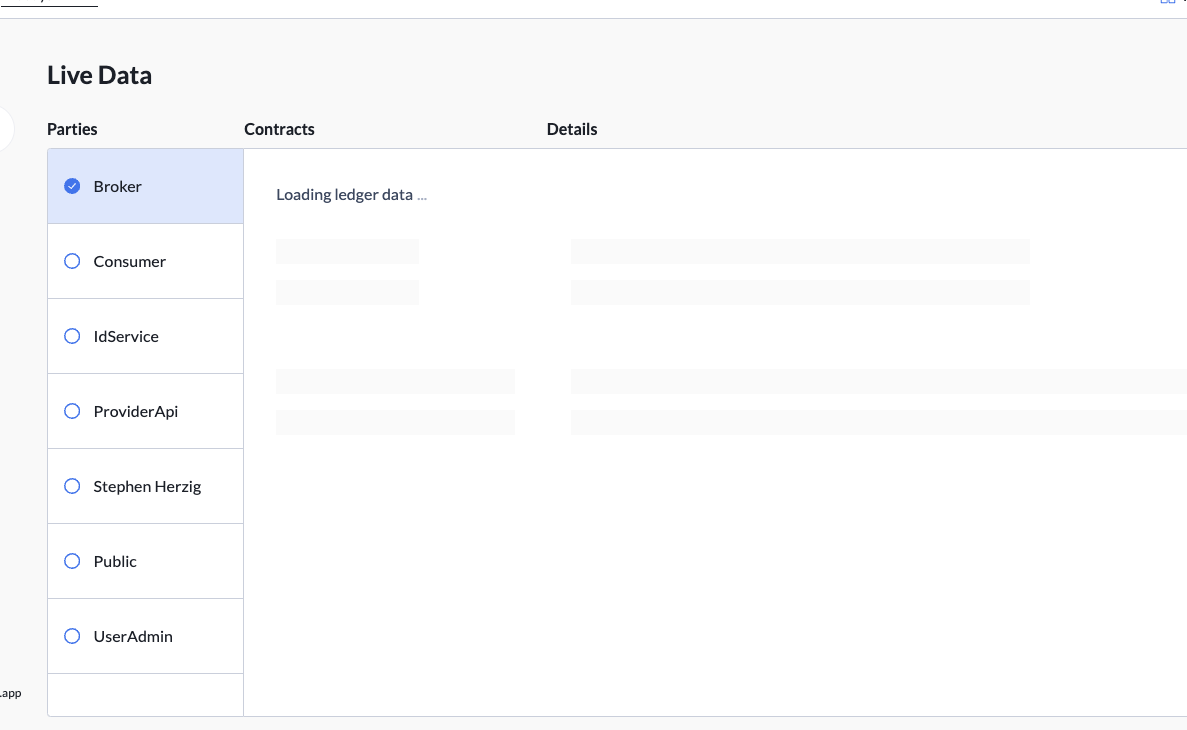
Task: Click the third contracts skeleton placeholder row
Action: (x=395, y=381)
